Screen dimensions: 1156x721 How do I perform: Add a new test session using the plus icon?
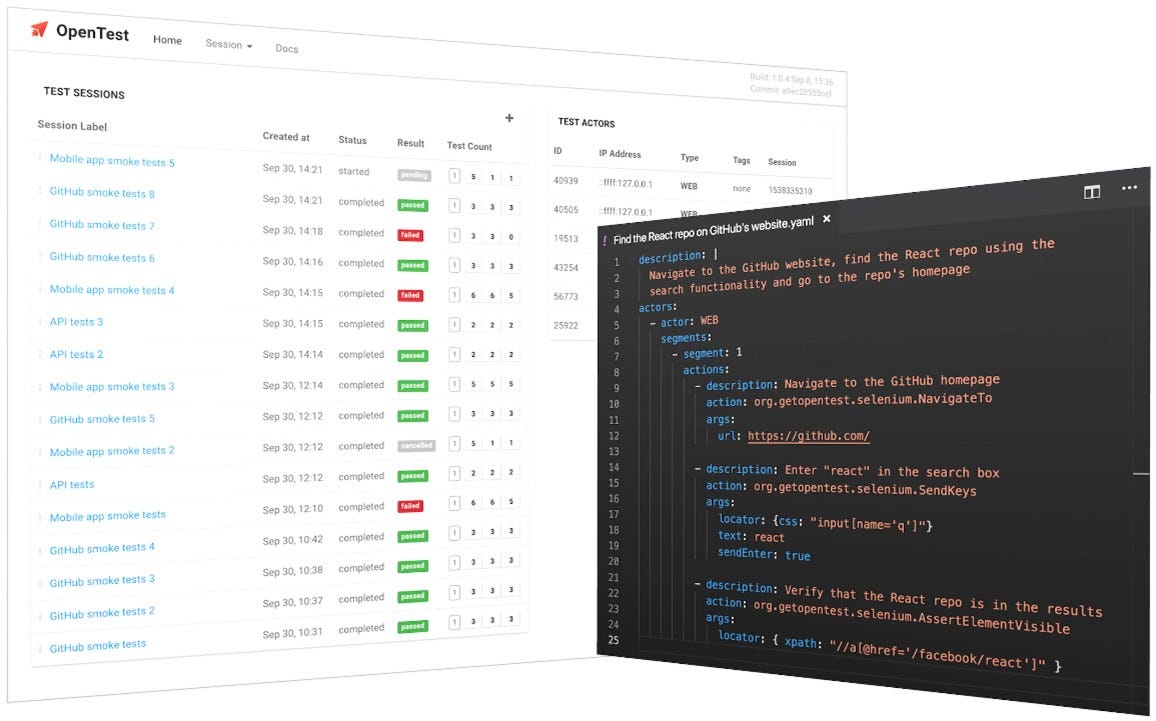[x=510, y=118]
